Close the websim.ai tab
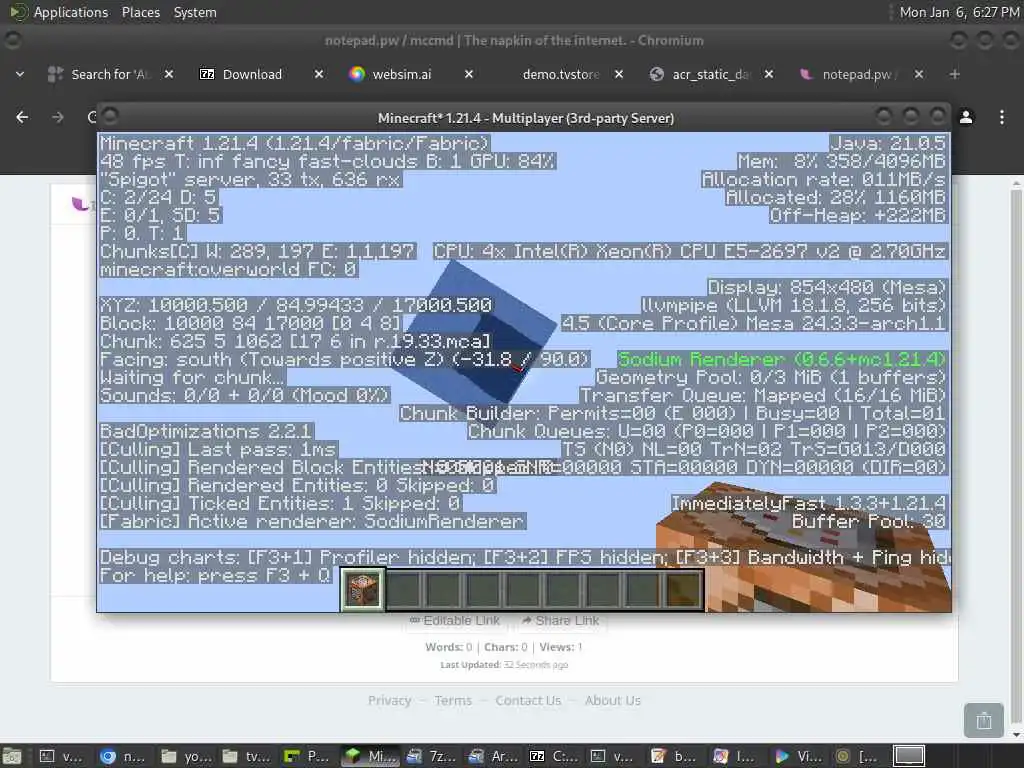This screenshot has width=1024, height=768. (x=469, y=74)
